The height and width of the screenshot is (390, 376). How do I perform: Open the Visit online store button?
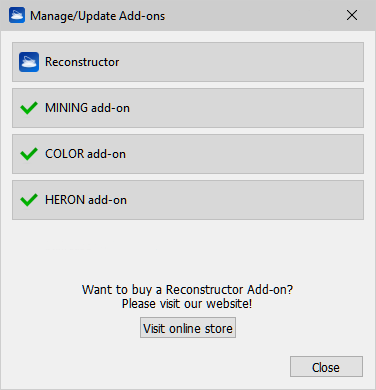tap(188, 328)
